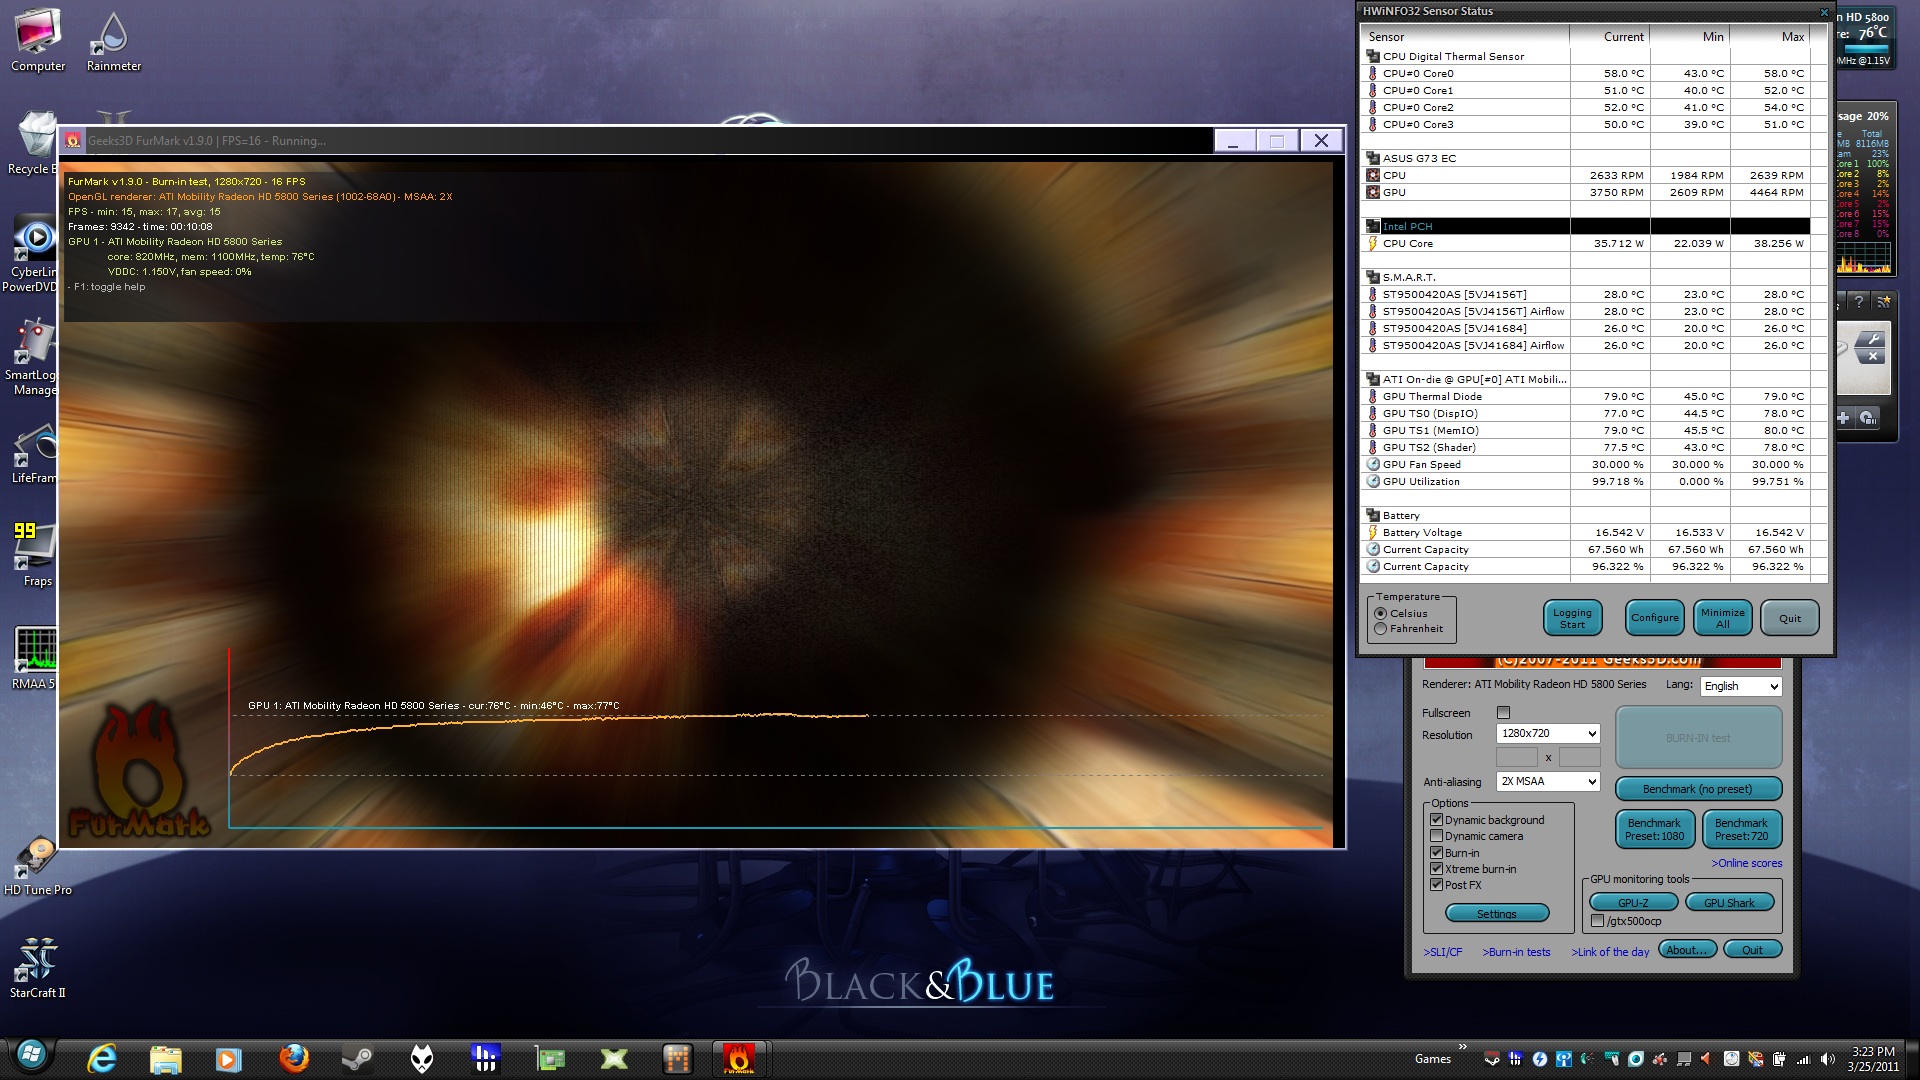1920x1080 pixels.
Task: Click the About... button in FurMark
Action: [1688, 950]
